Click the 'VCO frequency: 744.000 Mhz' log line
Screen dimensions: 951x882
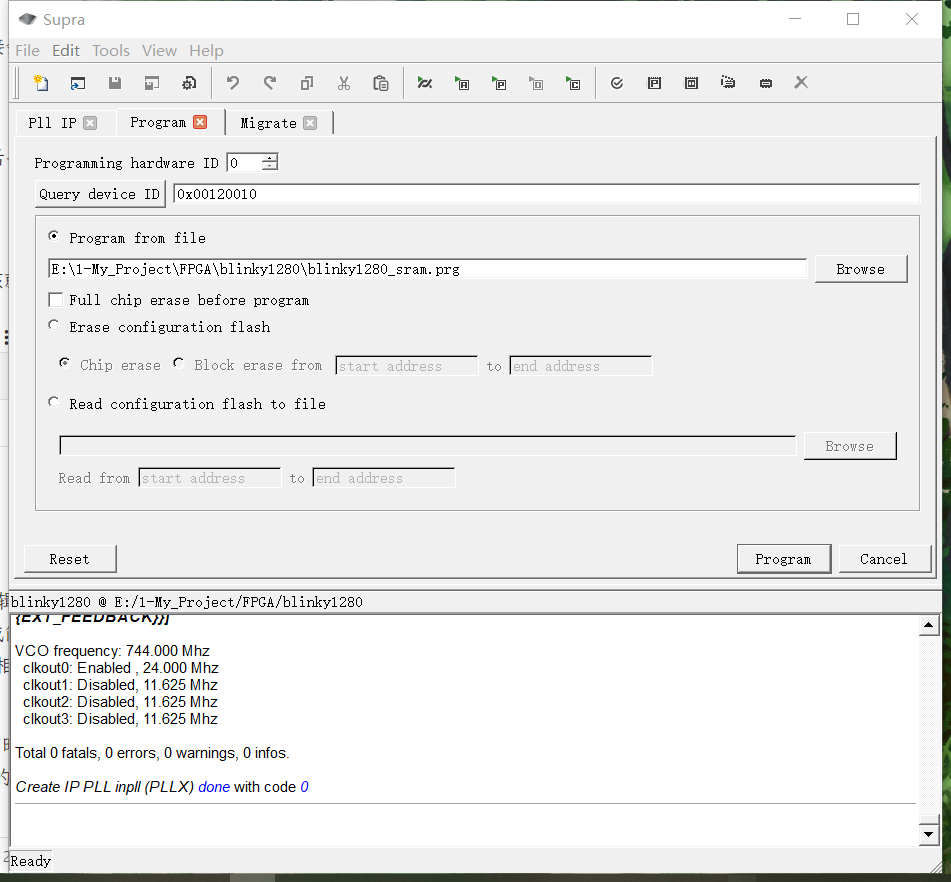[x=112, y=651]
